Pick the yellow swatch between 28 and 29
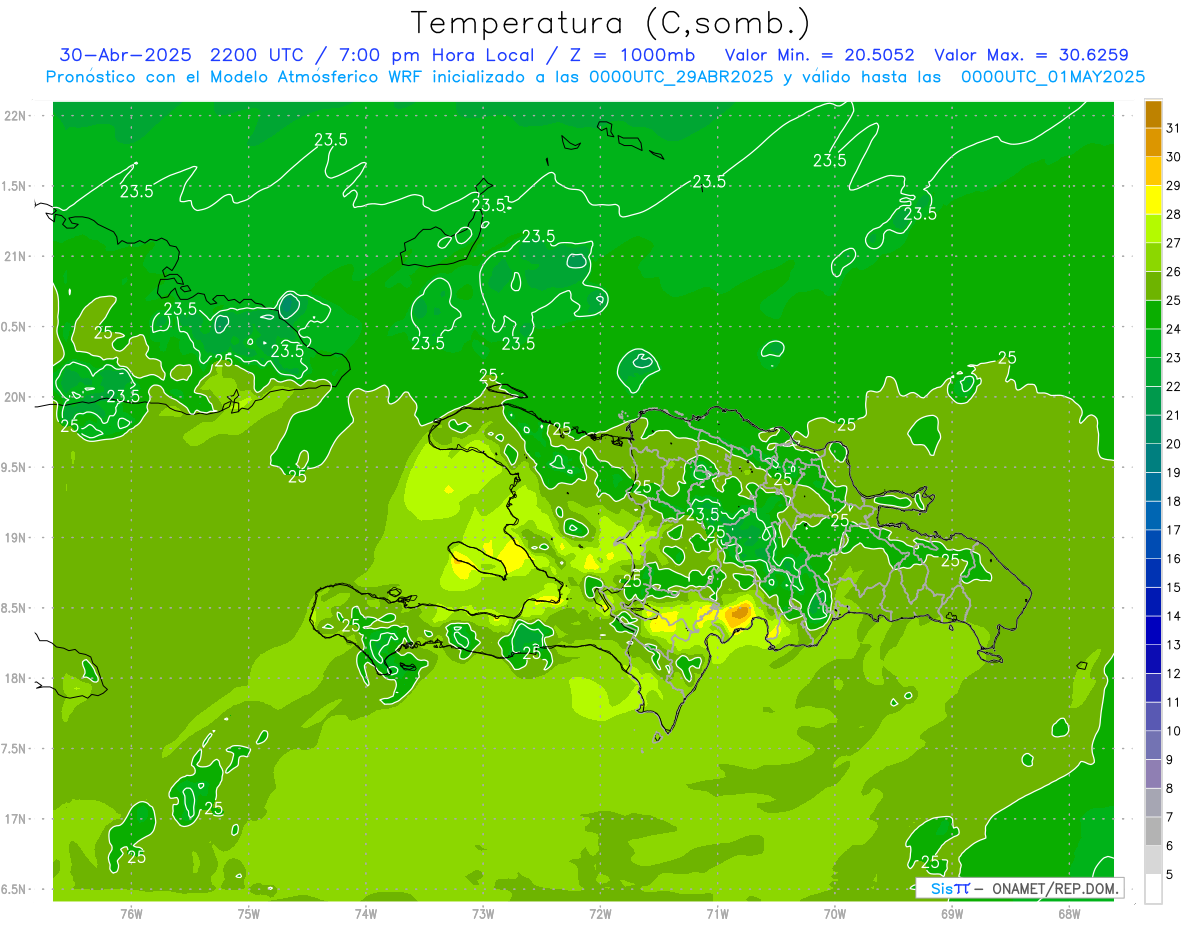 1153,200
